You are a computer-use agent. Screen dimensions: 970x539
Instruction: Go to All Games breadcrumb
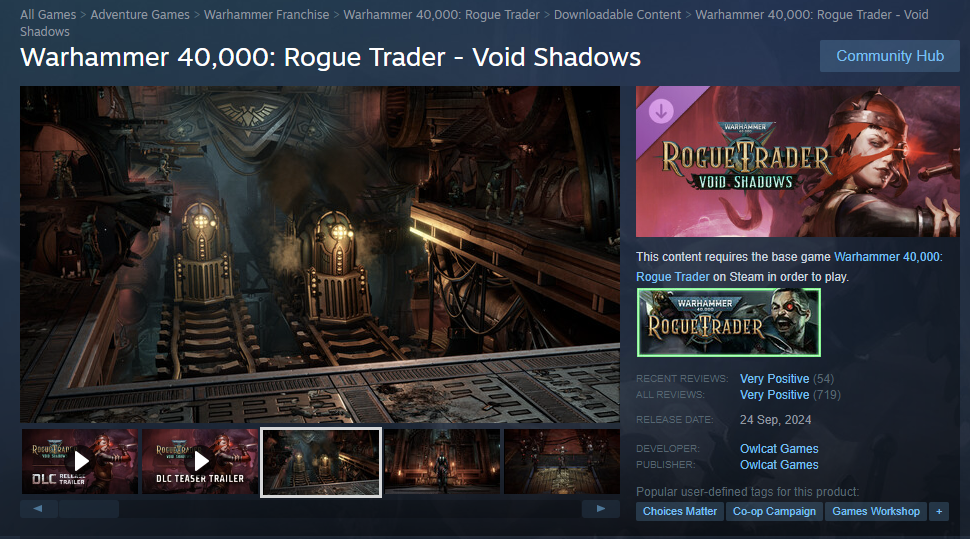click(x=48, y=15)
